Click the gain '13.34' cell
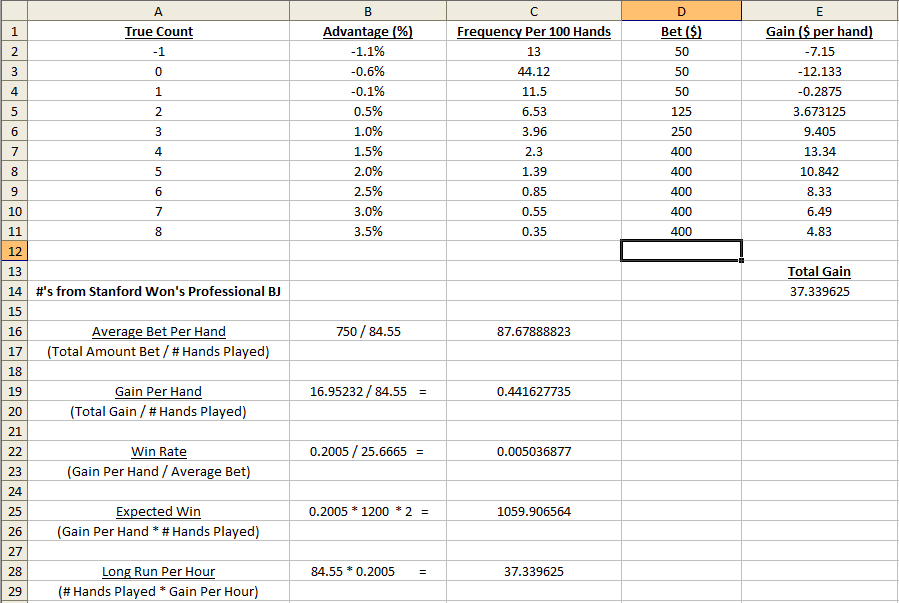 [819, 152]
